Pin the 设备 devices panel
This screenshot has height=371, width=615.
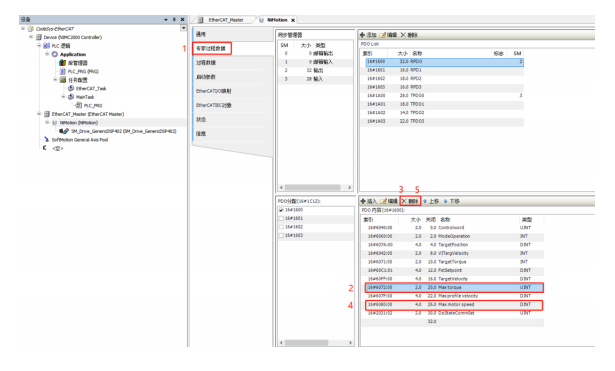[x=175, y=19]
